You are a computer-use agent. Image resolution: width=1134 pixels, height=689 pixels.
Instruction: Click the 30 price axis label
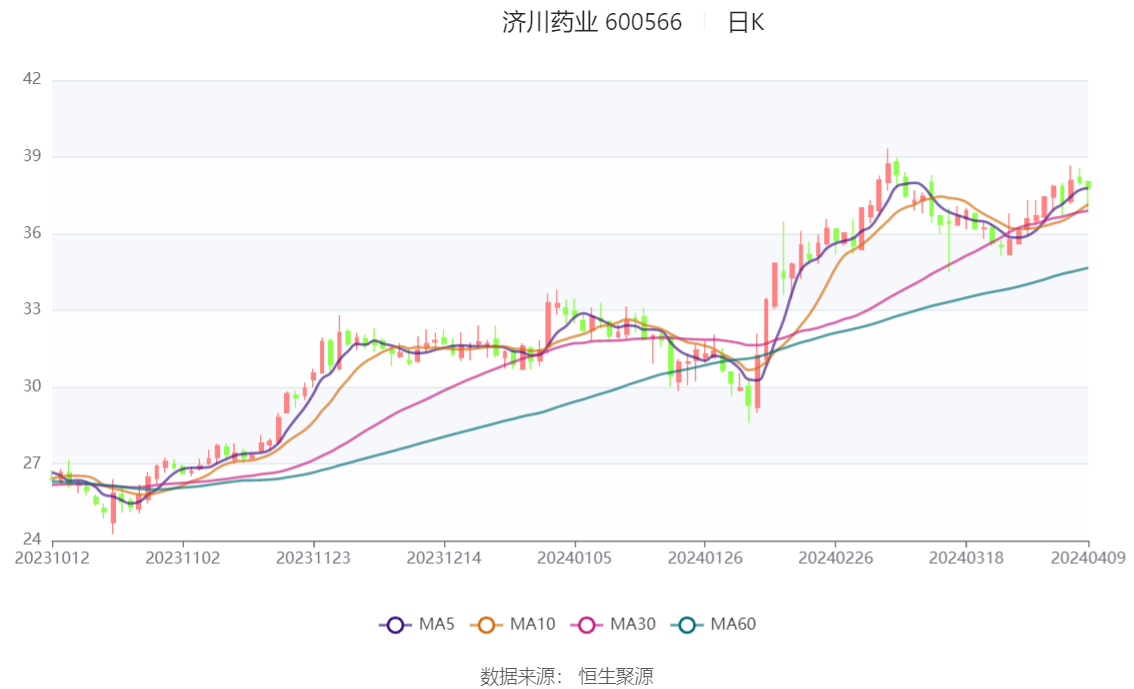click(x=32, y=385)
